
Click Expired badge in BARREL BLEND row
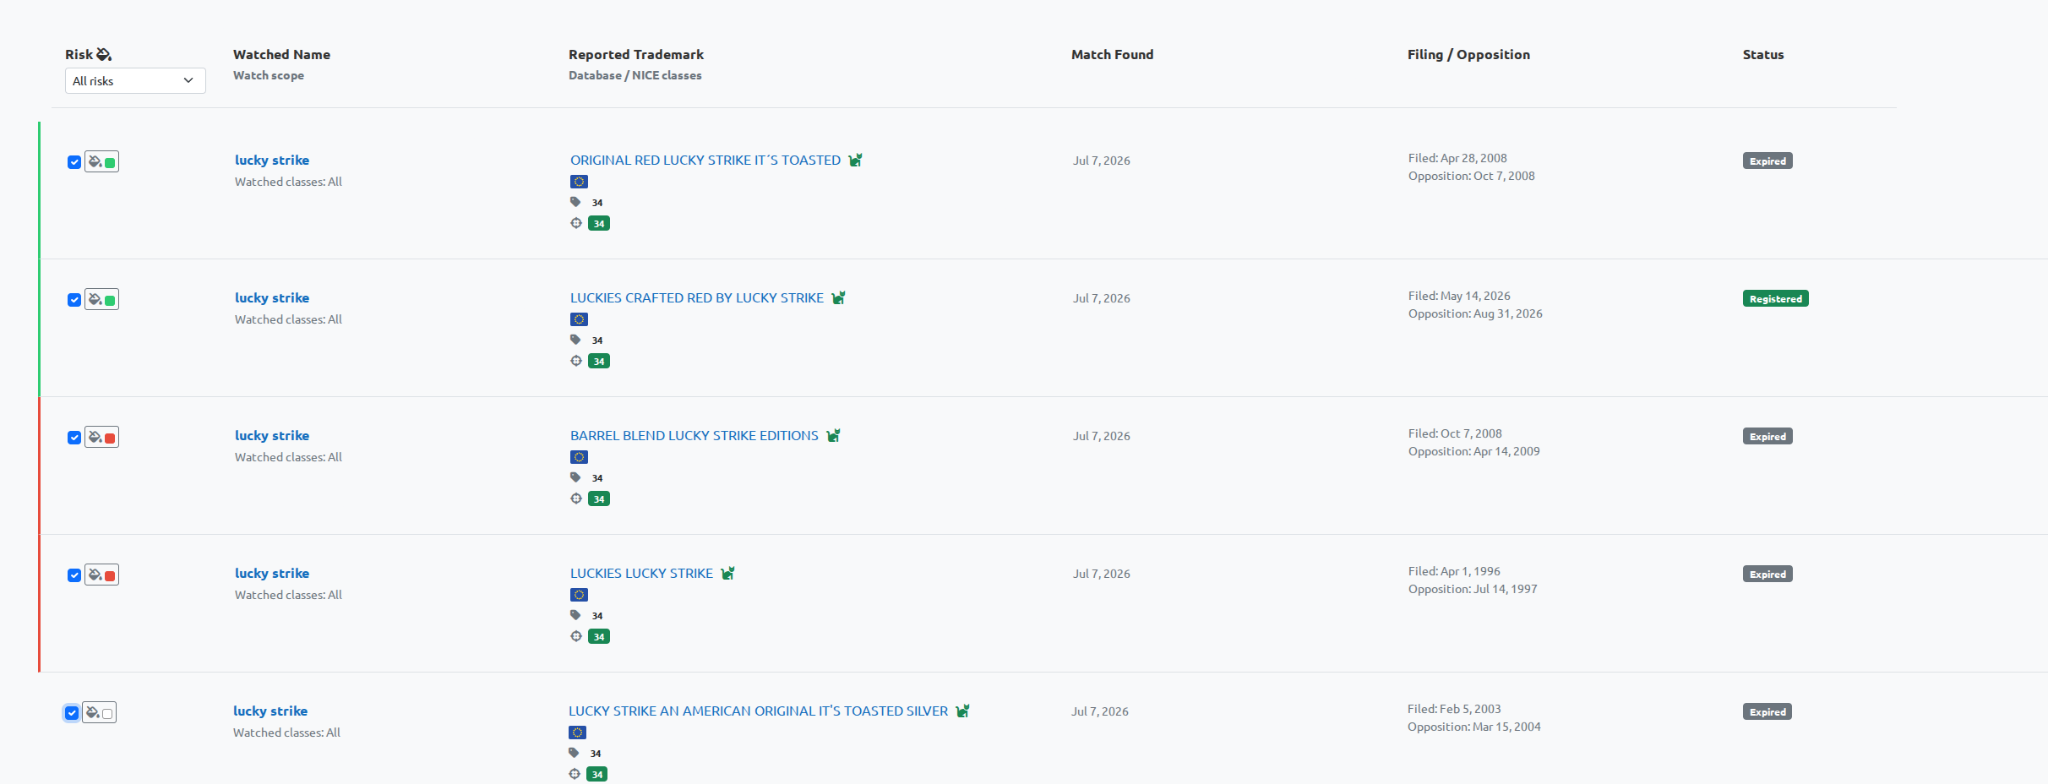(1767, 437)
